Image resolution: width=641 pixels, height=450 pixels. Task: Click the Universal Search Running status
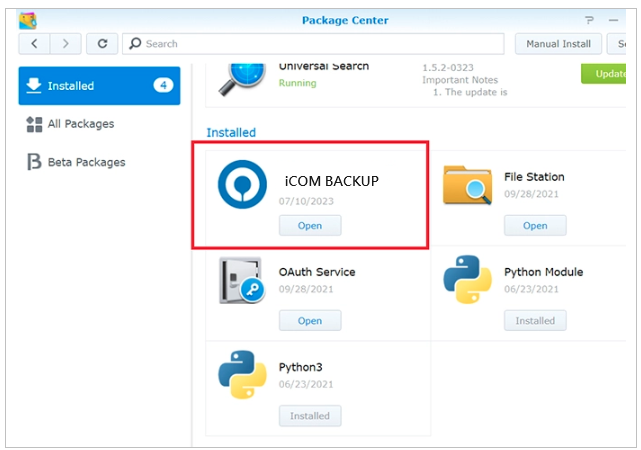tap(298, 83)
